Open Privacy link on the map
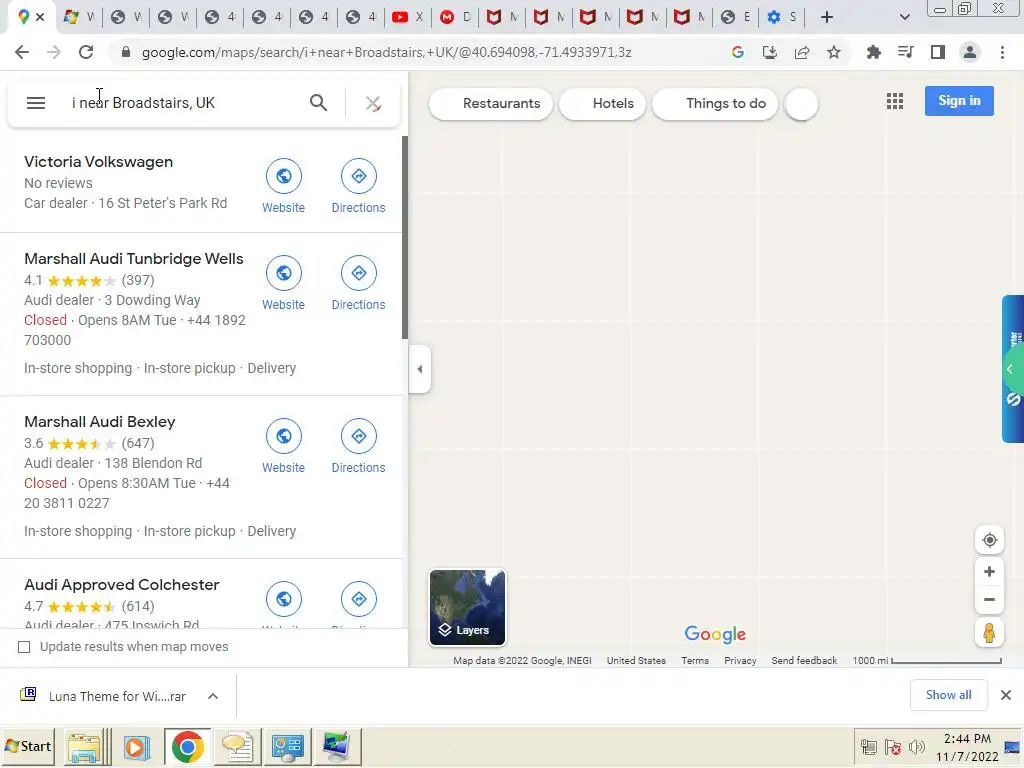The width and height of the screenshot is (1024, 768). [740, 661]
